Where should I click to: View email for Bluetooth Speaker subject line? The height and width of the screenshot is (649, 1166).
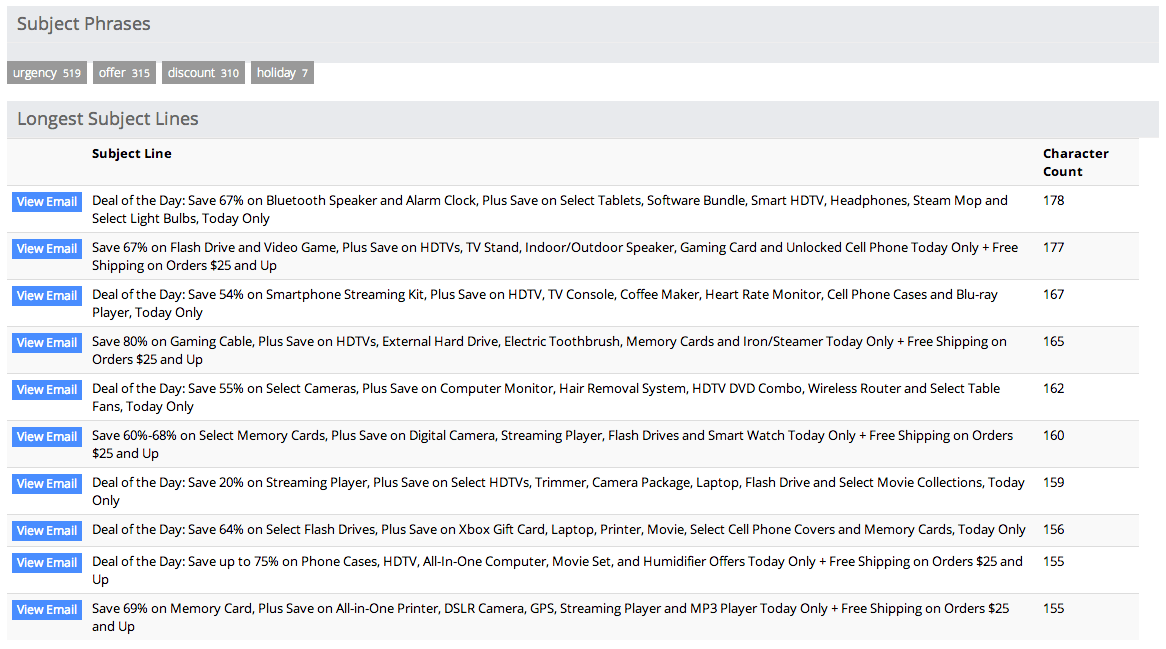(47, 202)
